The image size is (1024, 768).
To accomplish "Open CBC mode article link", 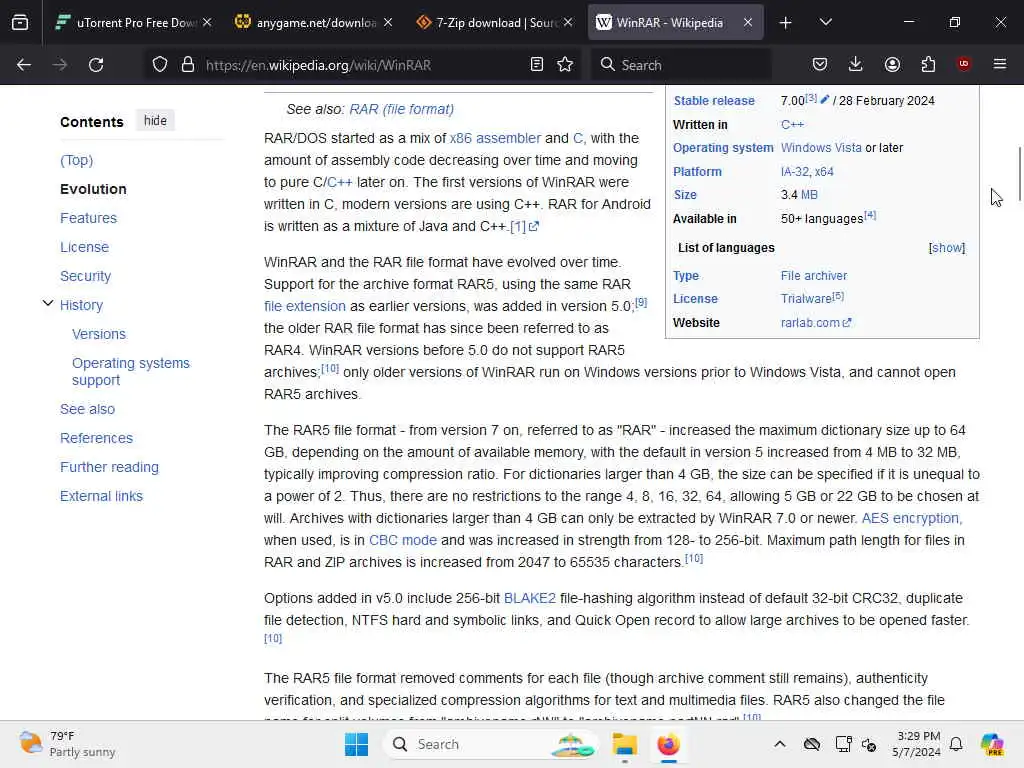I will click(x=402, y=541).
